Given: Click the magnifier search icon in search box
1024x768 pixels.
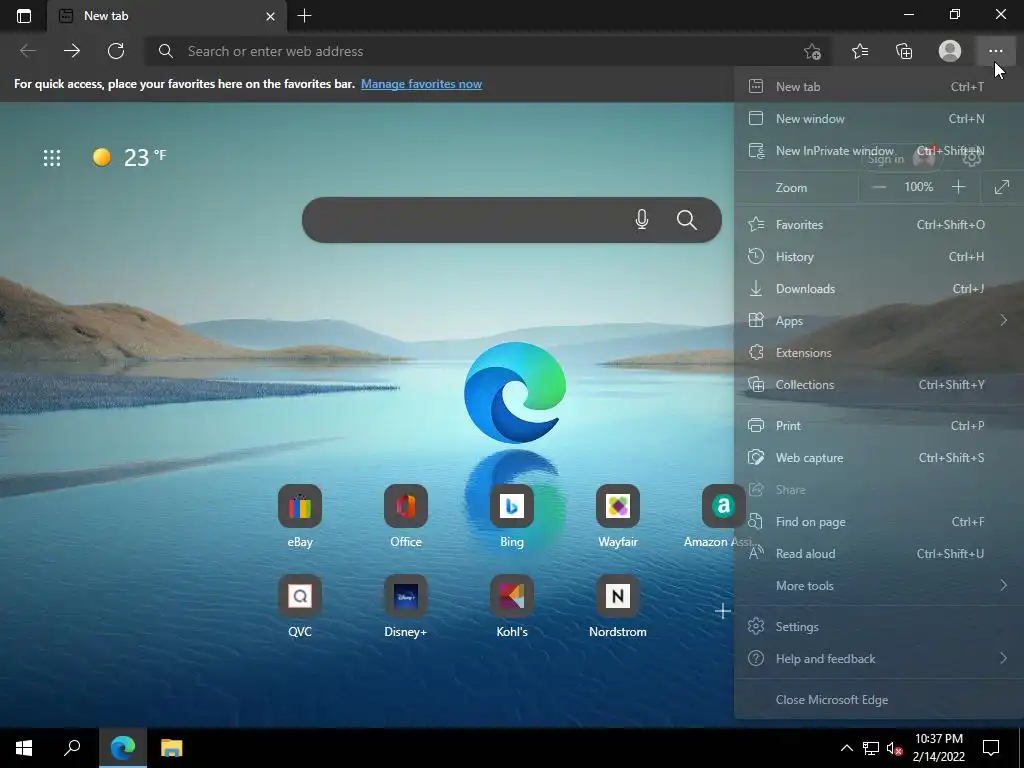Looking at the screenshot, I should pos(686,220).
